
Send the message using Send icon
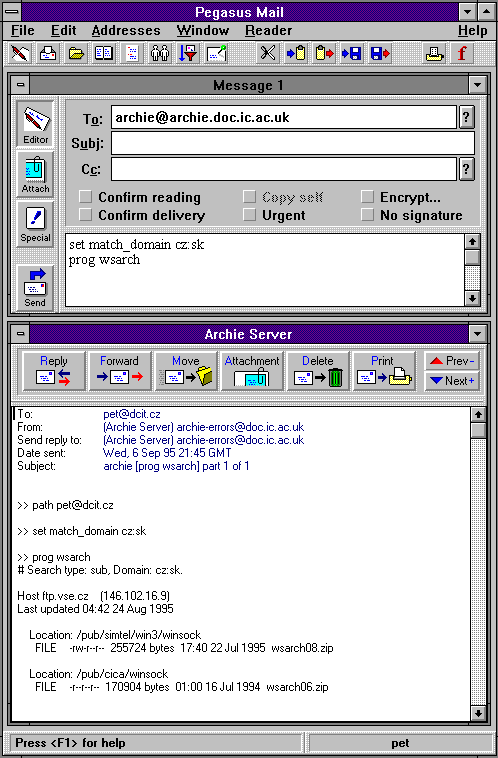pos(35,288)
